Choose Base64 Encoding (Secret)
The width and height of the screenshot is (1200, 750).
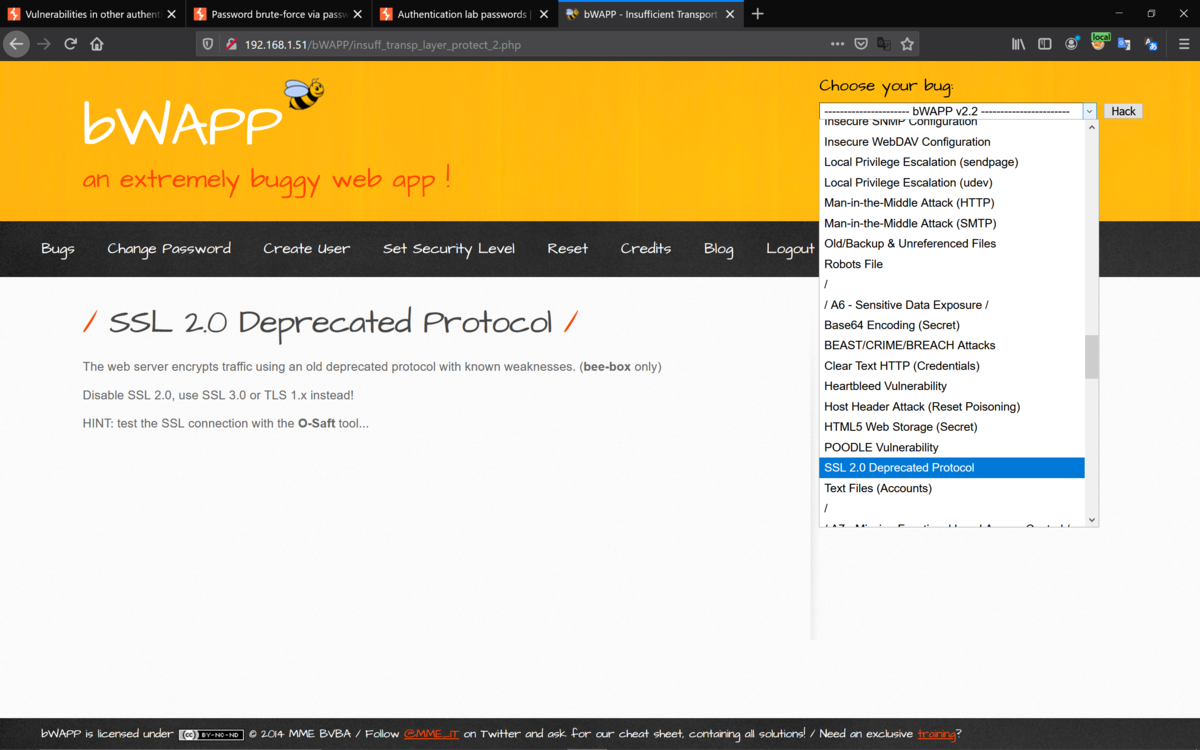pyautogui.click(x=951, y=325)
